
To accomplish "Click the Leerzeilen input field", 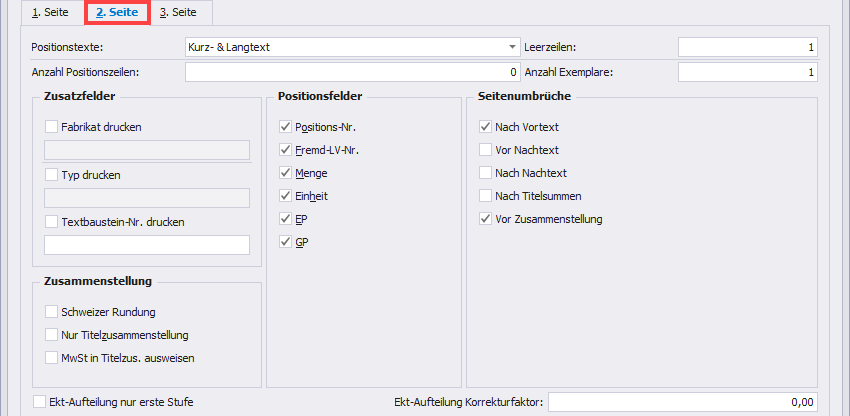I will point(747,47).
